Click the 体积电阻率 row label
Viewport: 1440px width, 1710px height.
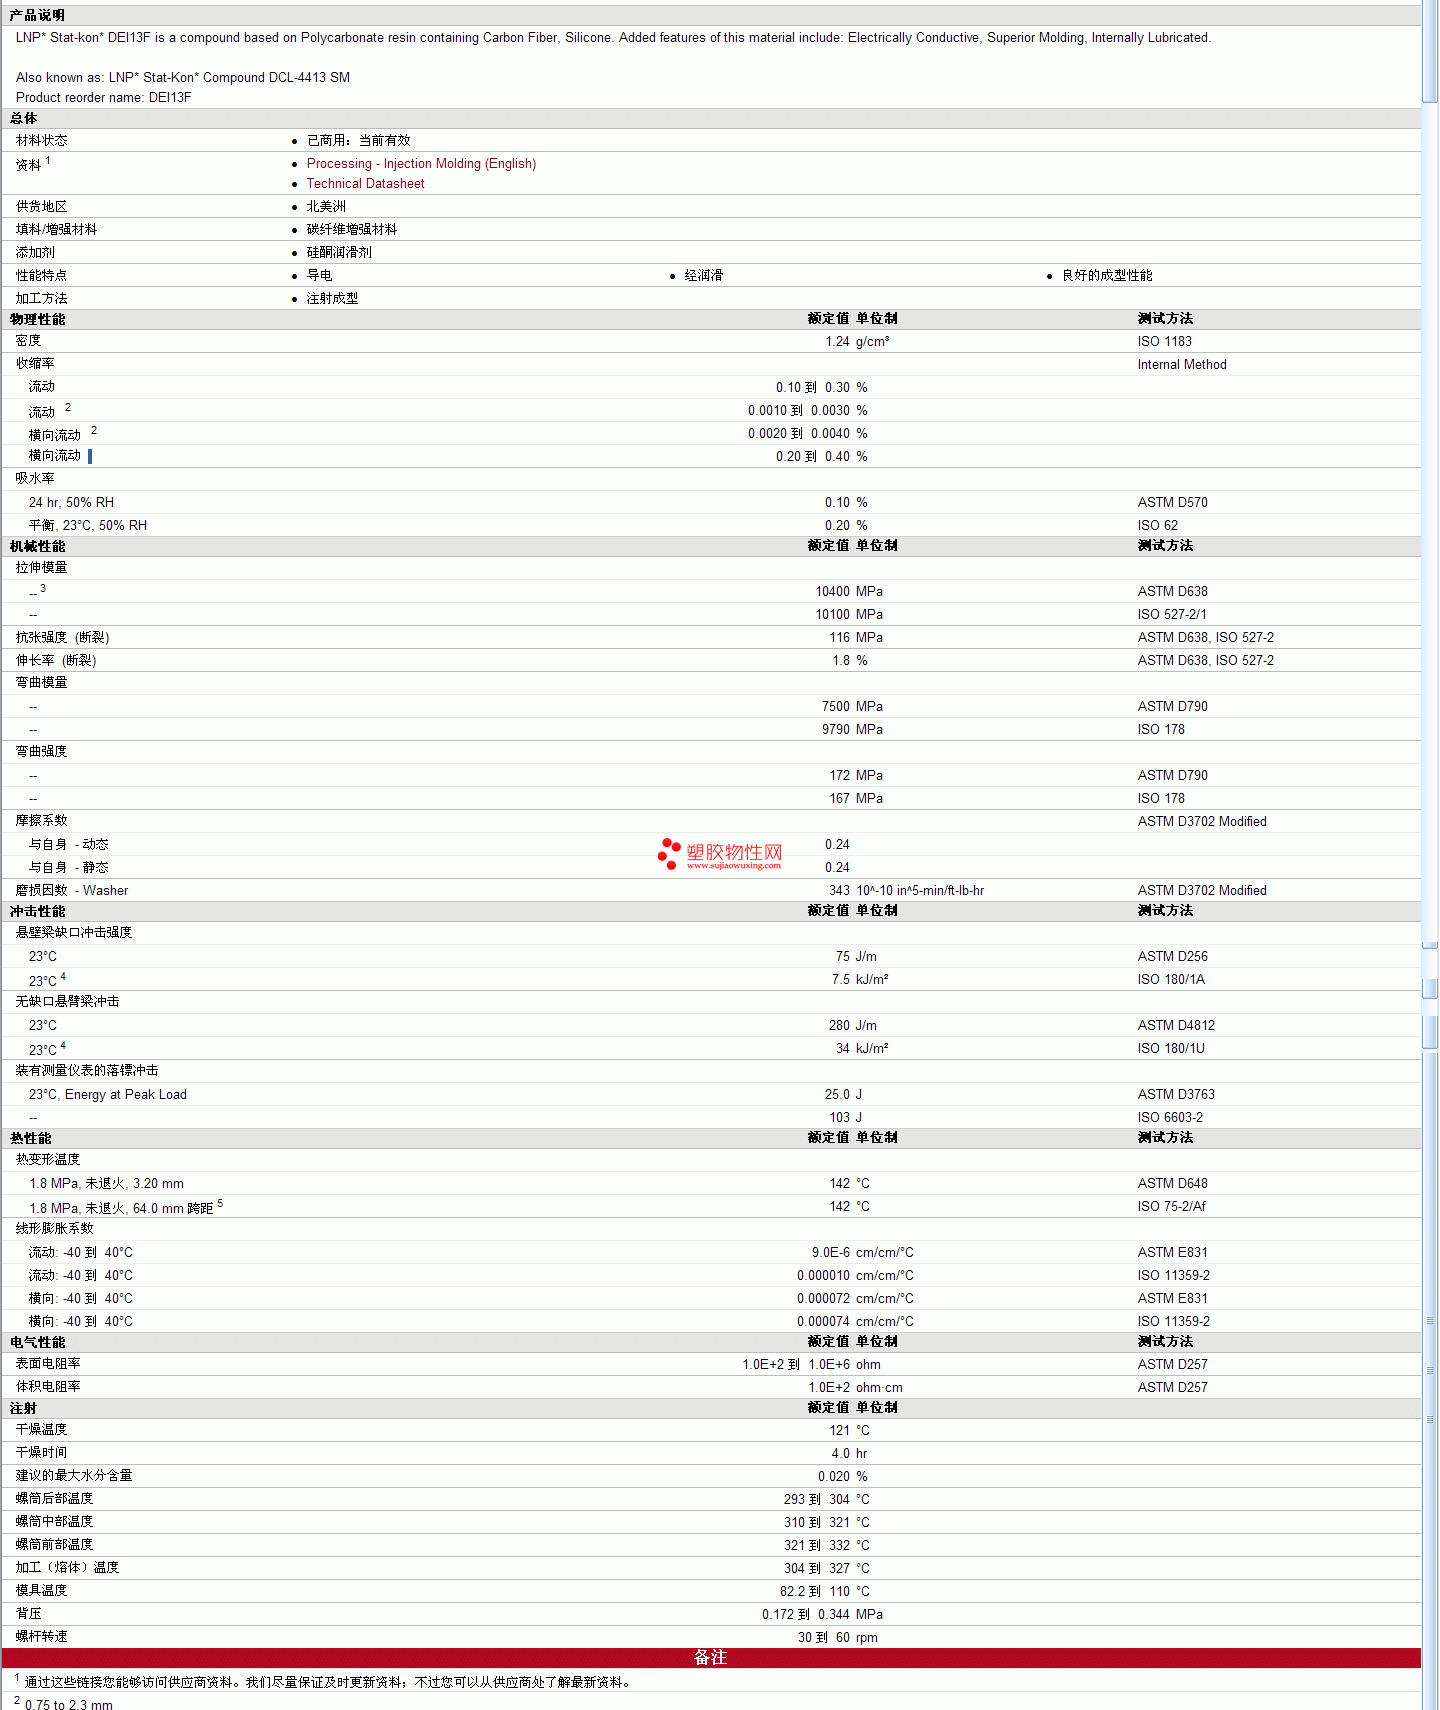[x=48, y=1387]
